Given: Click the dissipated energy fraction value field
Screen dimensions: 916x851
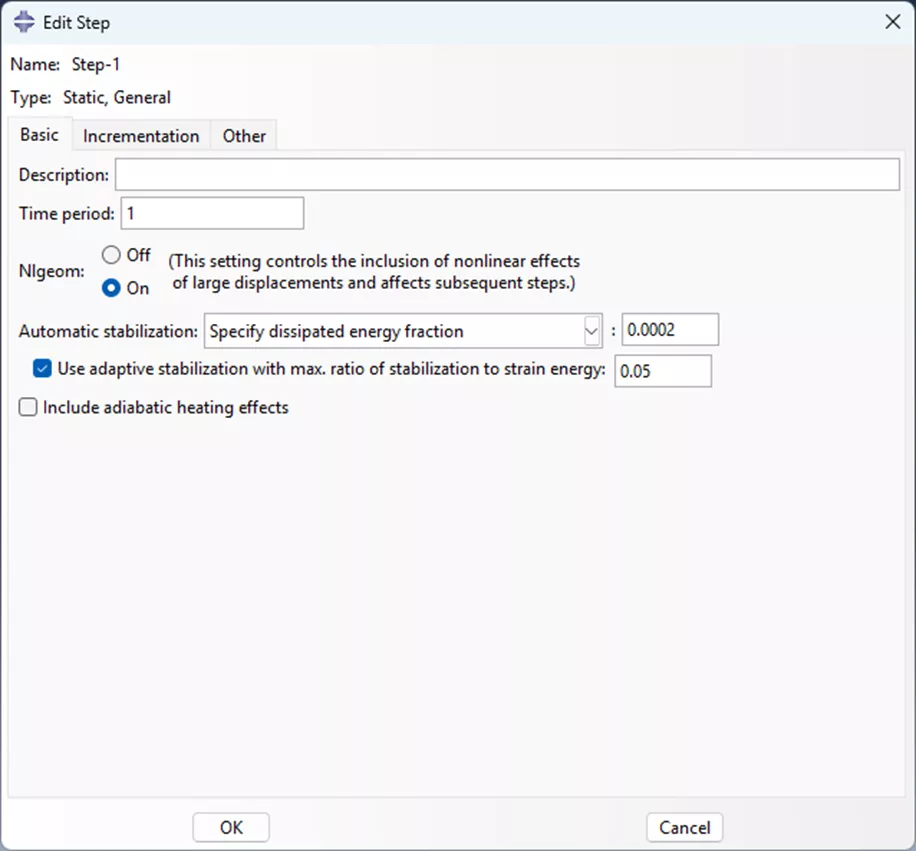Looking at the screenshot, I should tap(669, 331).
